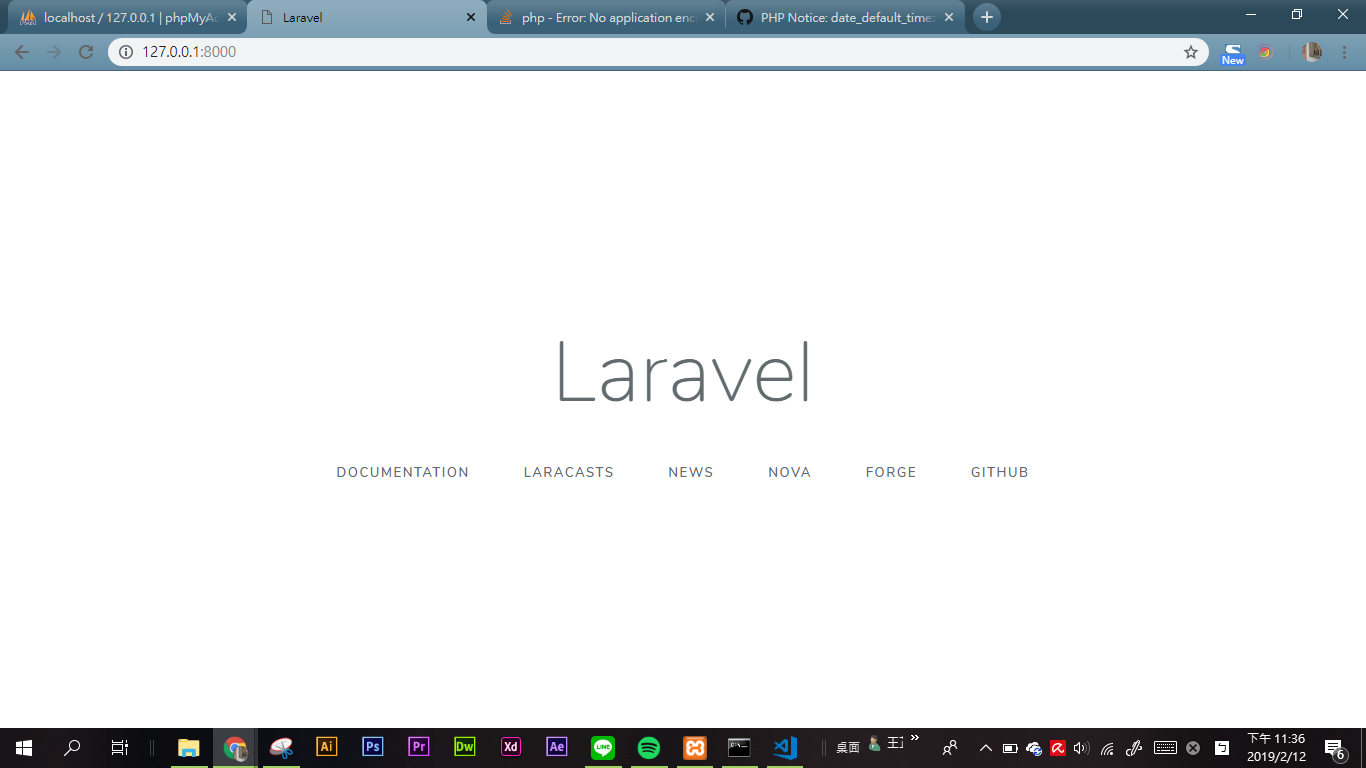Click the browser Back arrow

click(x=22, y=52)
